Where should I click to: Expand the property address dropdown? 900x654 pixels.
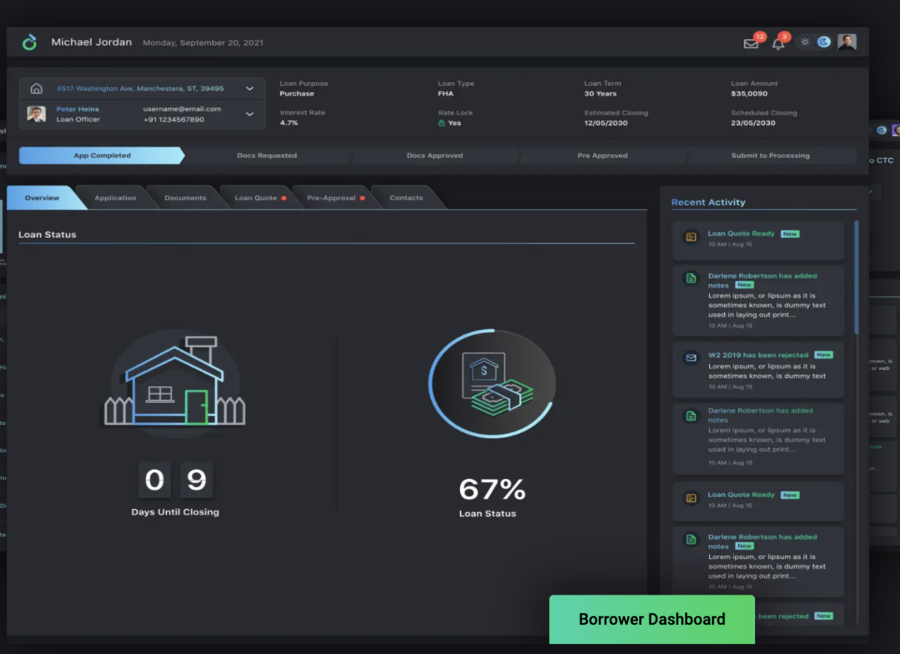point(249,88)
